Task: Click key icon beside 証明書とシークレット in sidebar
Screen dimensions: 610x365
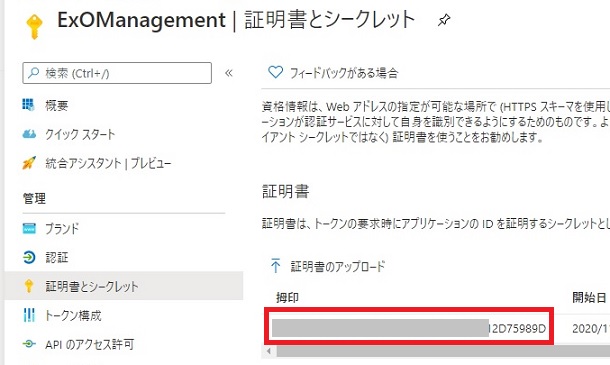Action: [x=29, y=286]
